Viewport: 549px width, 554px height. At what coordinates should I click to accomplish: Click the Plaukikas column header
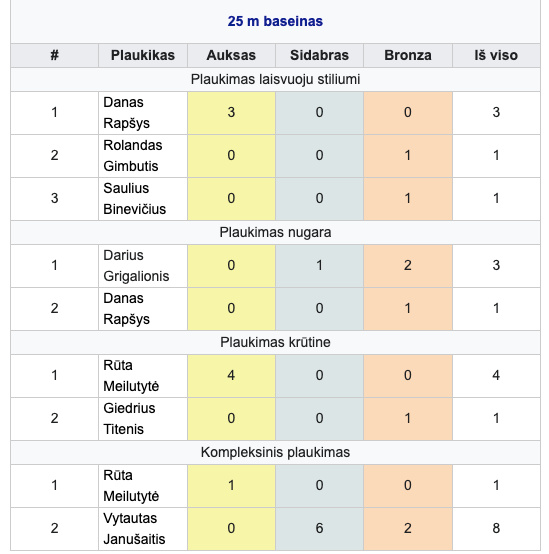point(143,55)
